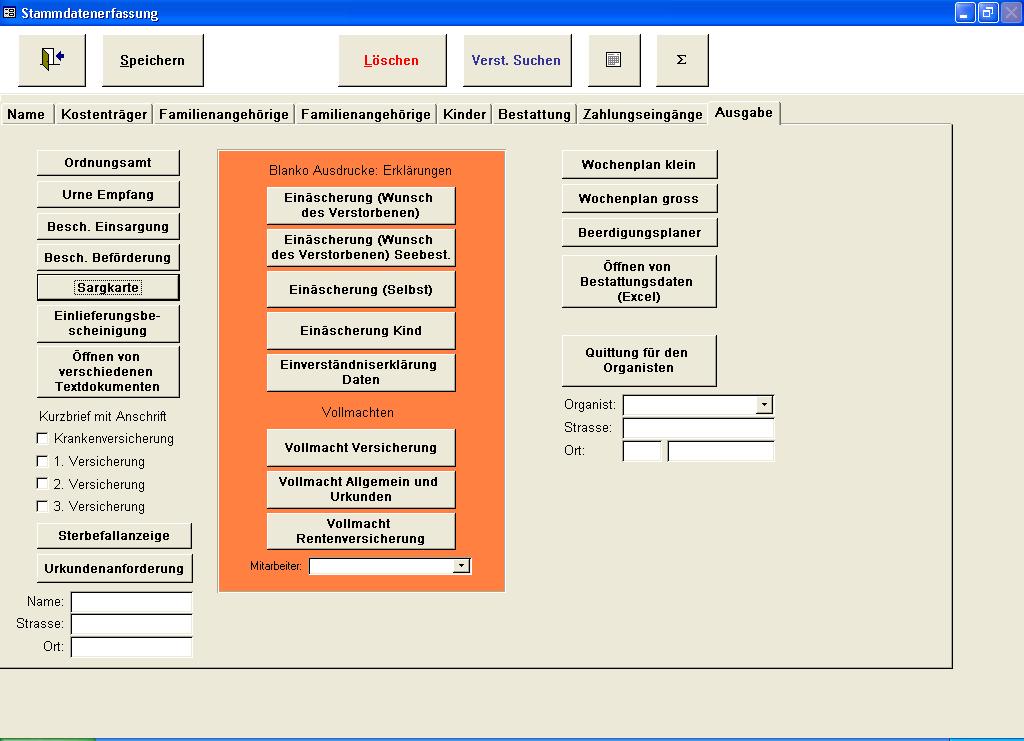Check the 3. Versicherung checkbox
Viewport: 1024px width, 741px height.
[x=42, y=506]
